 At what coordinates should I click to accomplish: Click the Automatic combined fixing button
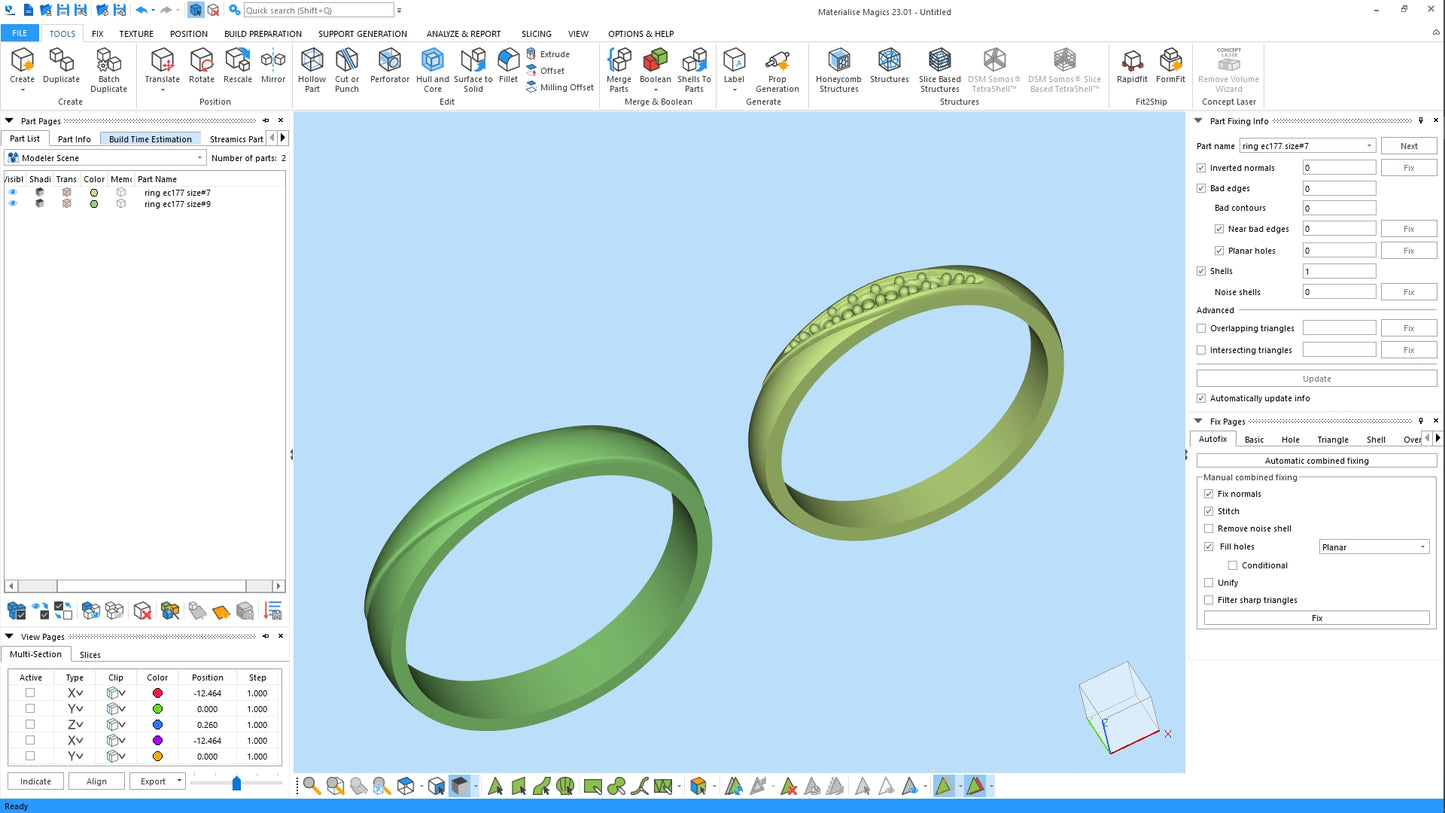tap(1316, 461)
